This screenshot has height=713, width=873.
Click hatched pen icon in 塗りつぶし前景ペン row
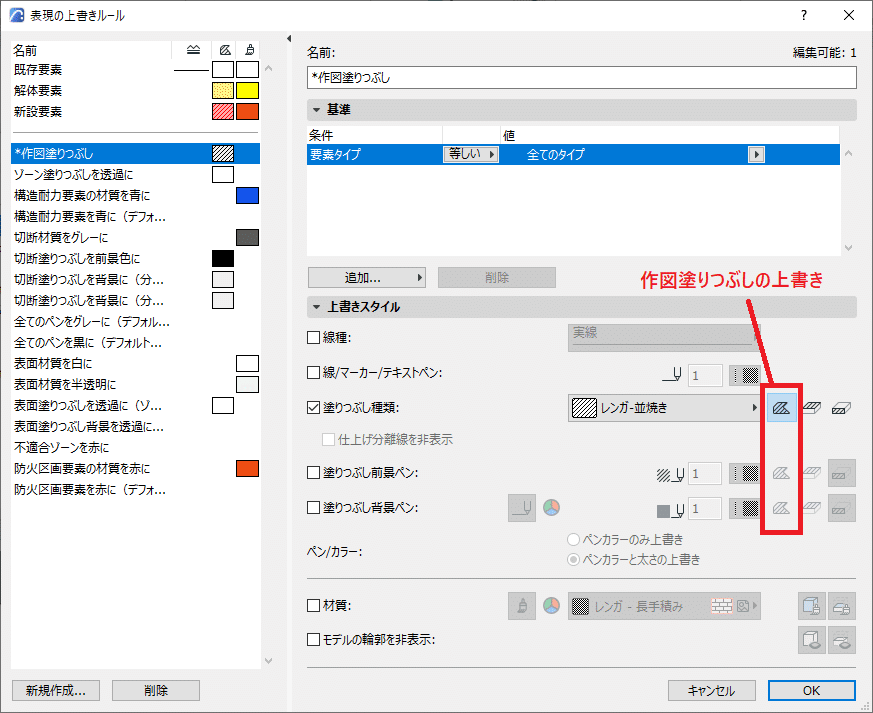[x=670, y=474]
